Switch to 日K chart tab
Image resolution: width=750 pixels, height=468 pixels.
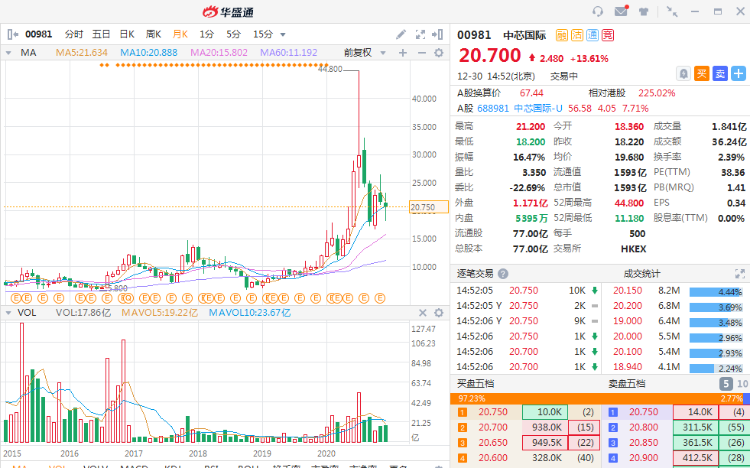point(127,34)
